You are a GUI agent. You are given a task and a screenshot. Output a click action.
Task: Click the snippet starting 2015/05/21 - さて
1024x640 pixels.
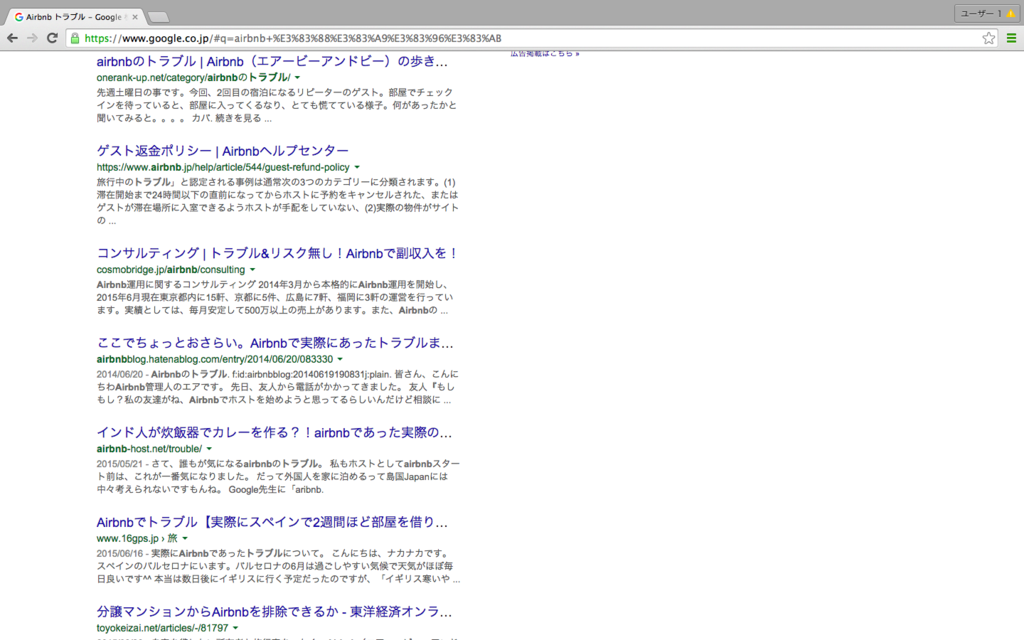click(x=278, y=476)
